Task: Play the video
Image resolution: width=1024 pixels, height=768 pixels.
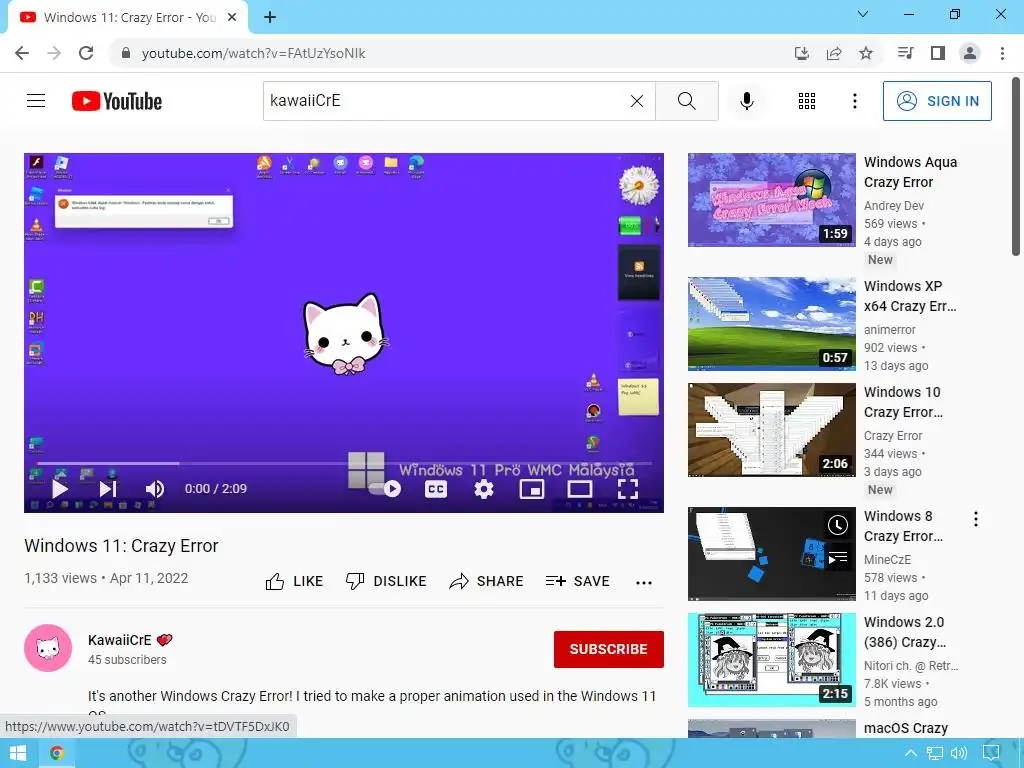Action: click(x=60, y=488)
